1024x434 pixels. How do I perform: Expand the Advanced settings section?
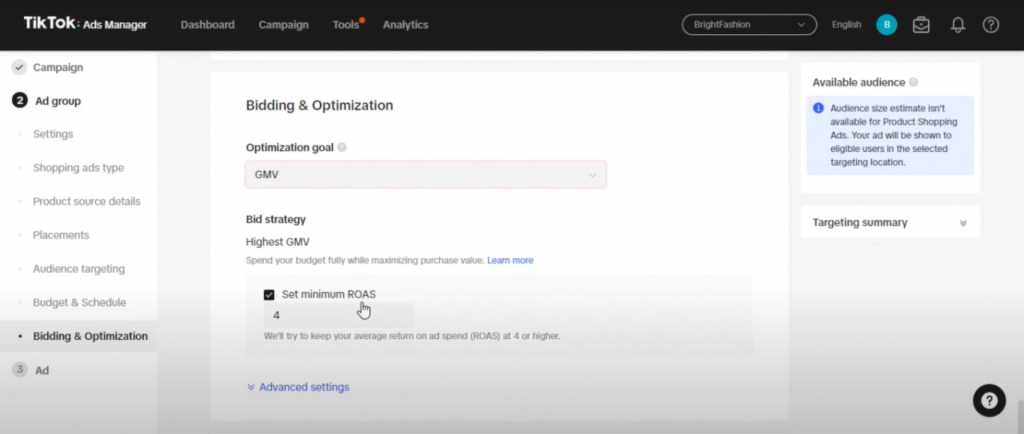tap(298, 387)
